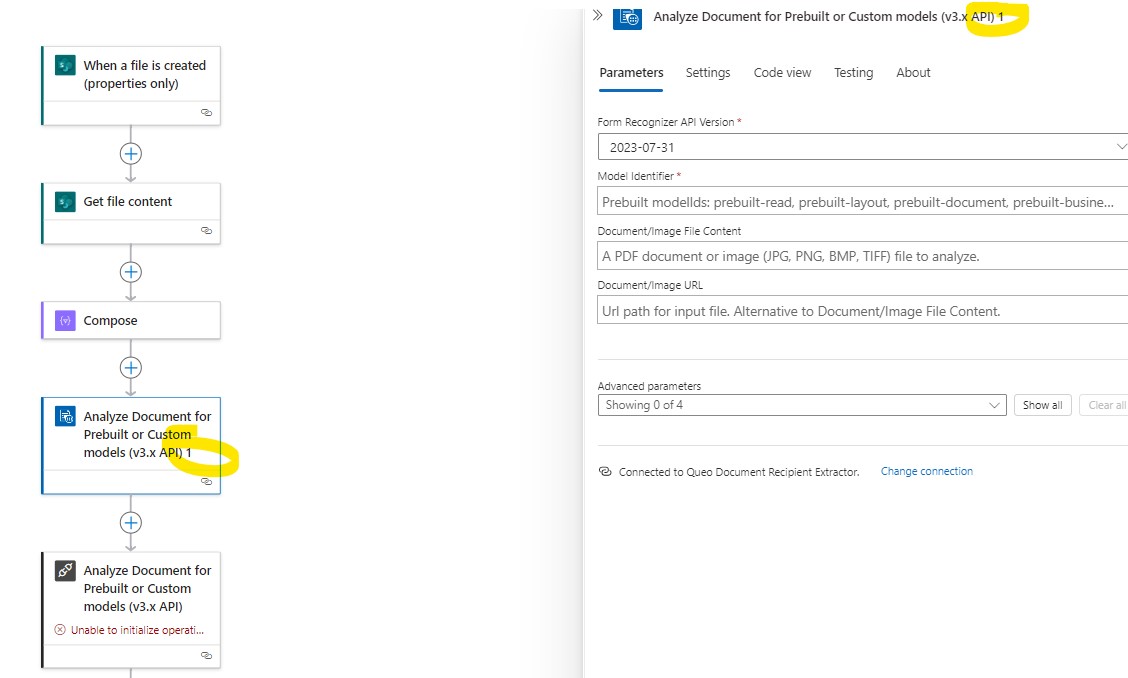Click Change connection for Queo Document Recipient Extractor
The width and height of the screenshot is (1128, 678).
(926, 471)
